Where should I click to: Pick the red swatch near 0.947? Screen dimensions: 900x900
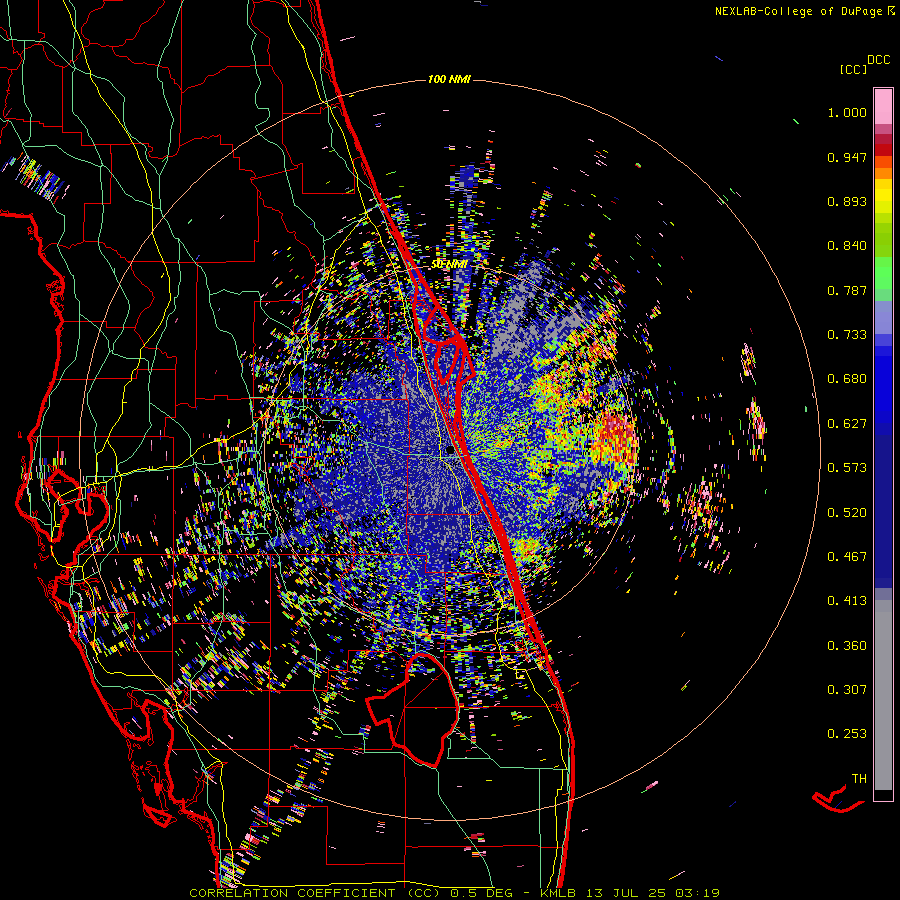click(x=883, y=150)
